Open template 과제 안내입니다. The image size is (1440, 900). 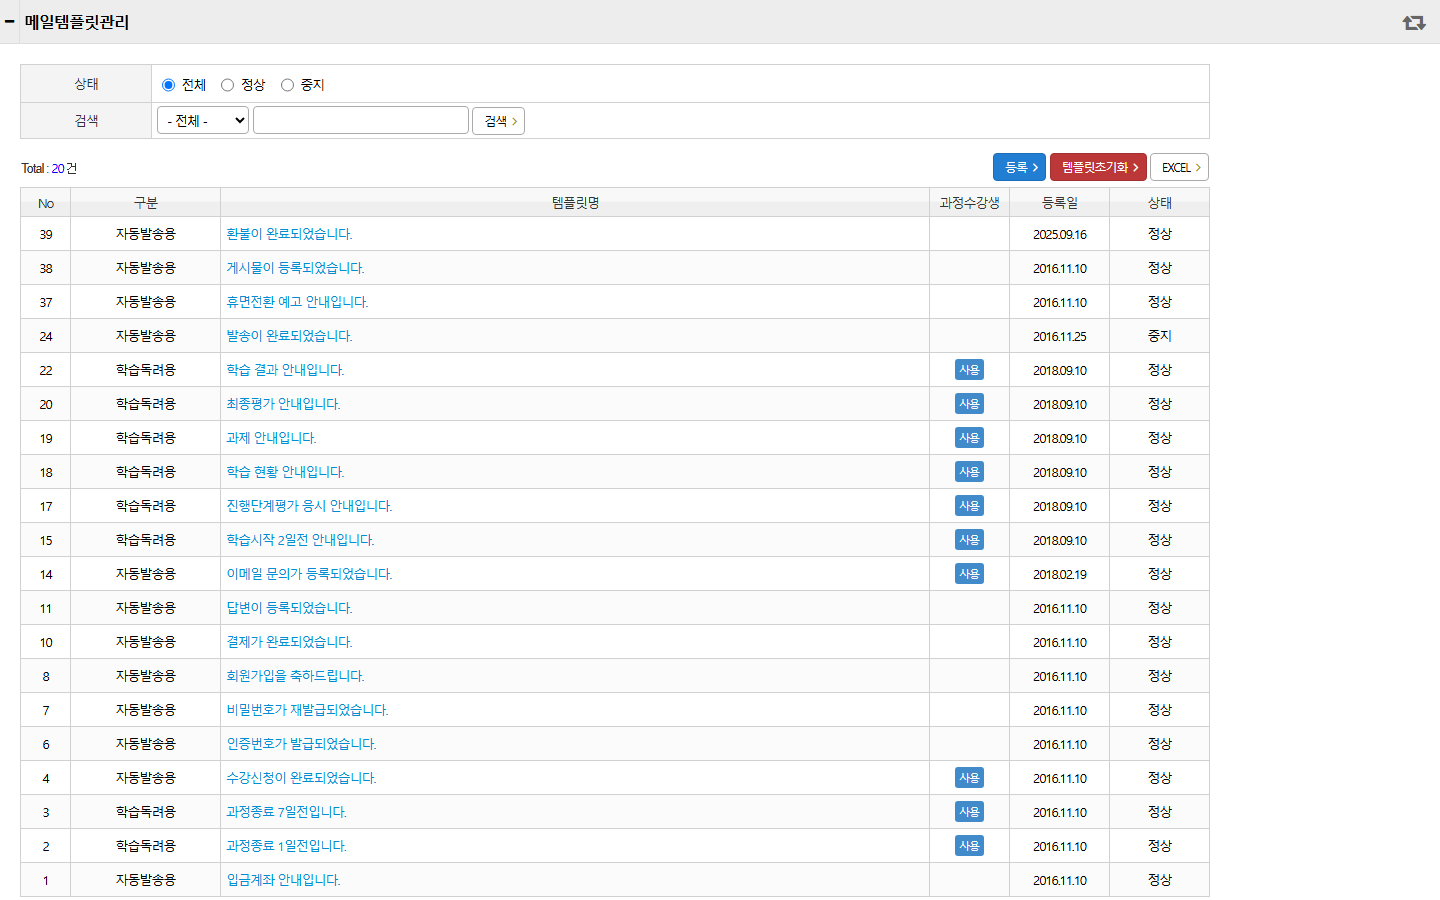click(271, 438)
